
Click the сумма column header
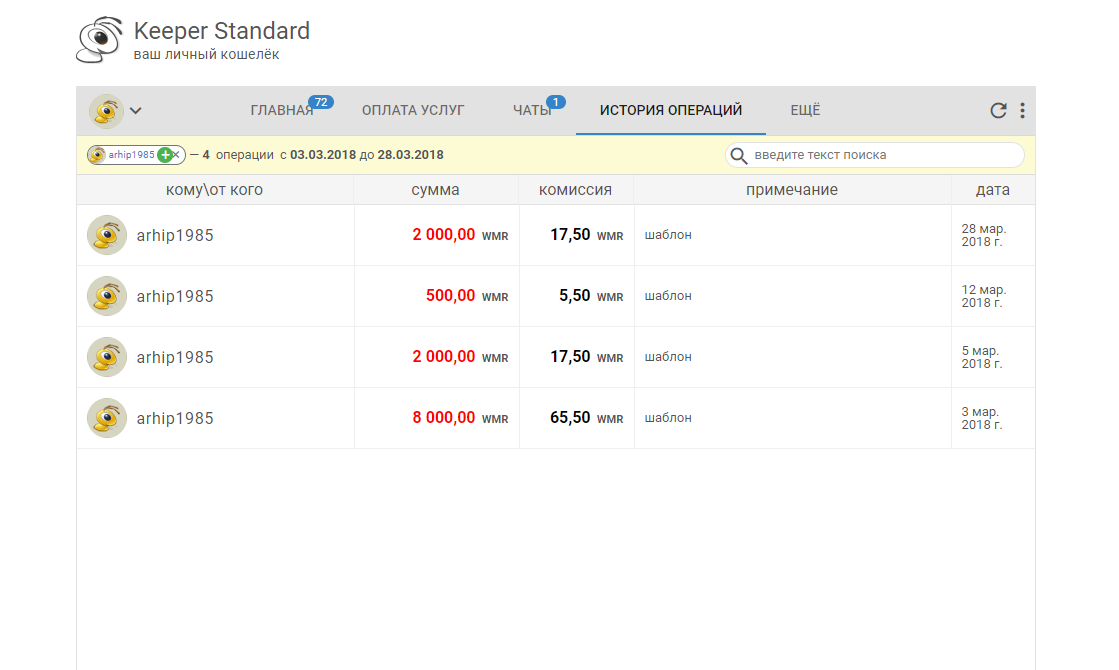(x=435, y=190)
